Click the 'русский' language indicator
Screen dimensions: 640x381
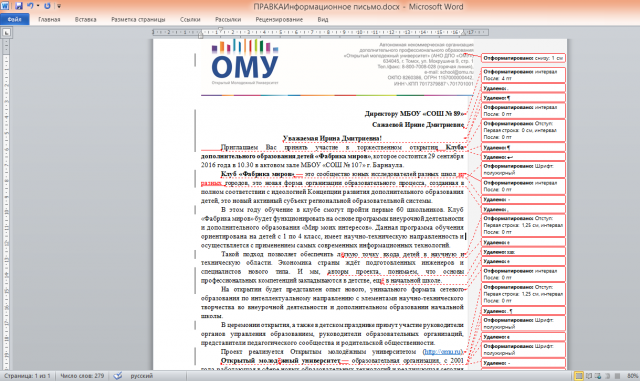[x=142, y=376]
